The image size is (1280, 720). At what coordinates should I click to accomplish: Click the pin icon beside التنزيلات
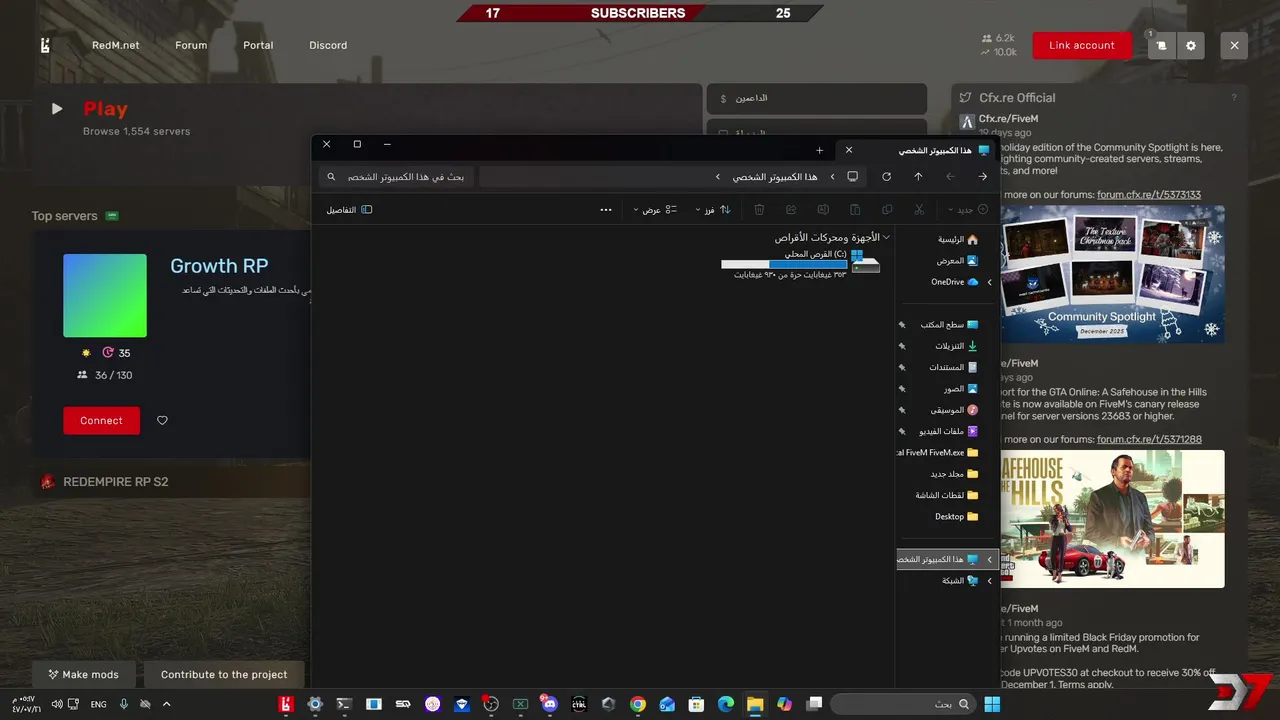coord(902,346)
